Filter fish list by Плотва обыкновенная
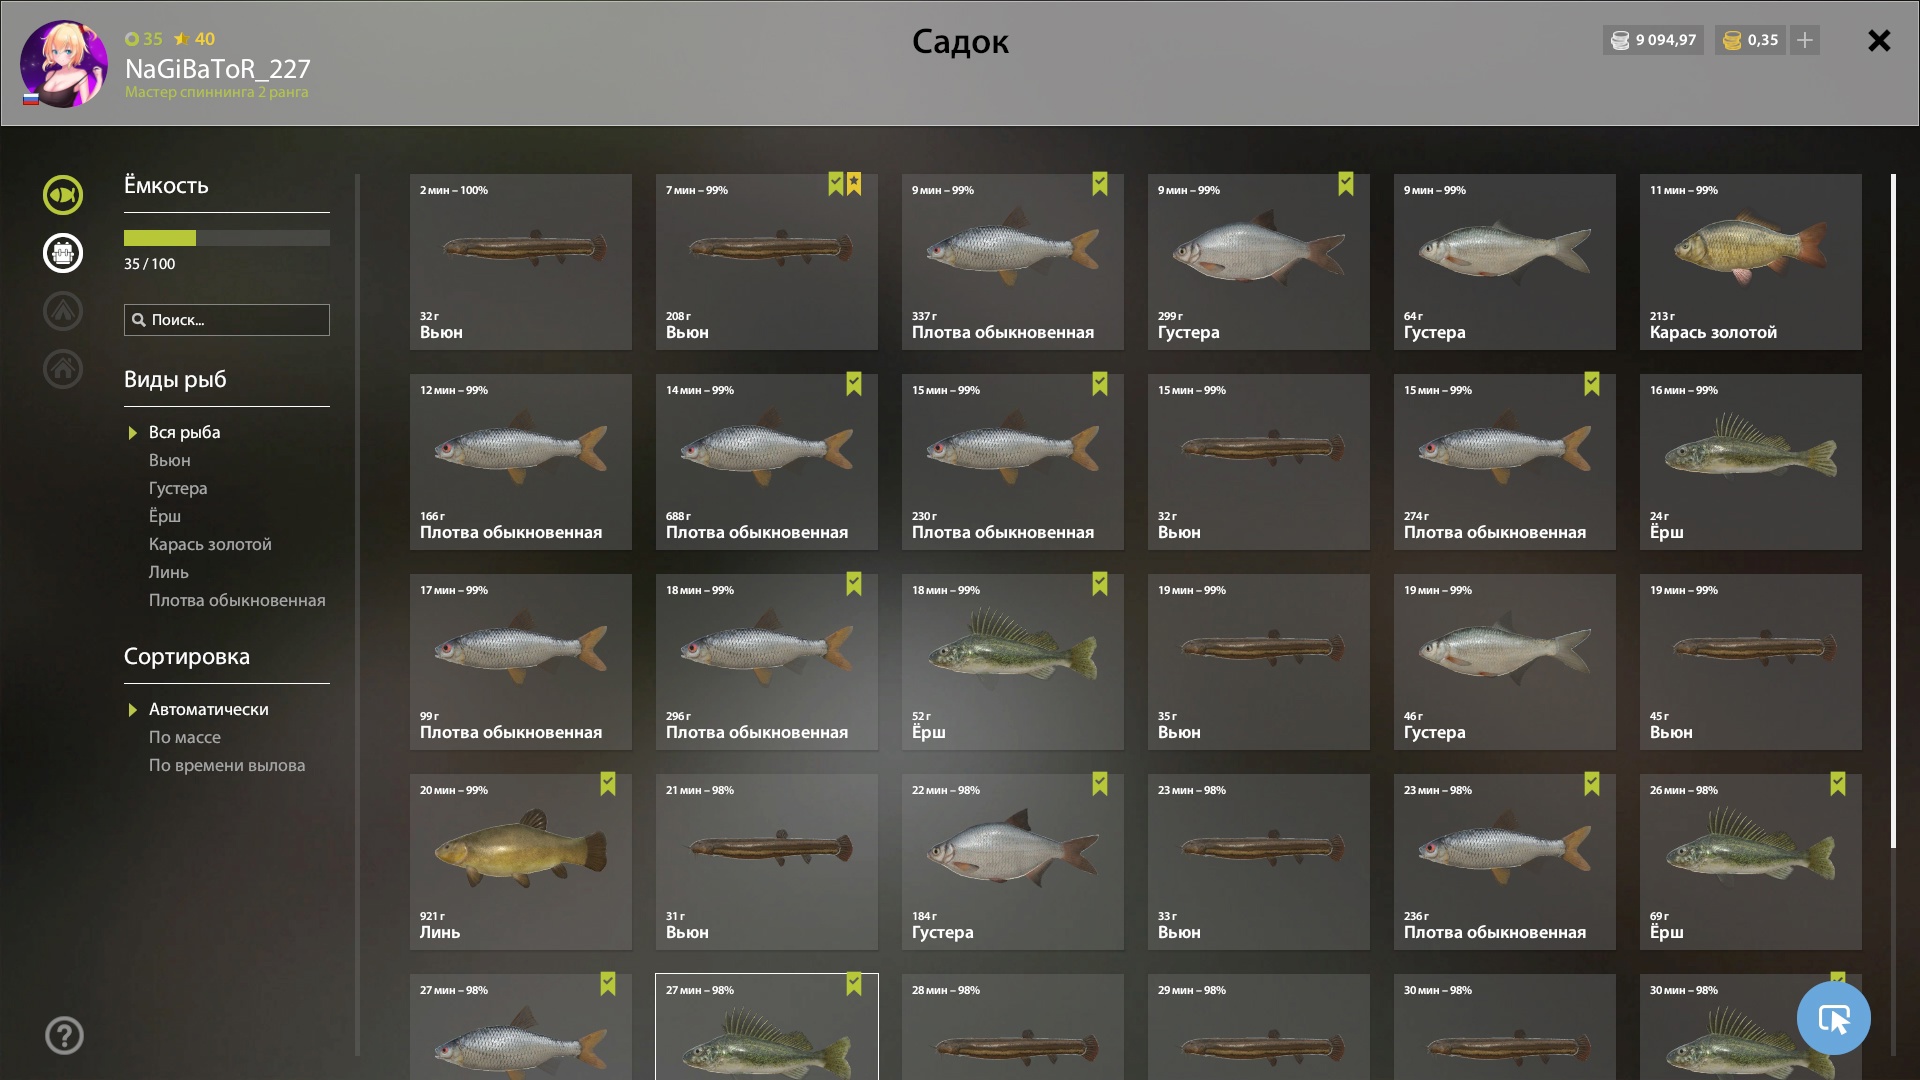The width and height of the screenshot is (1920, 1080). click(x=237, y=600)
